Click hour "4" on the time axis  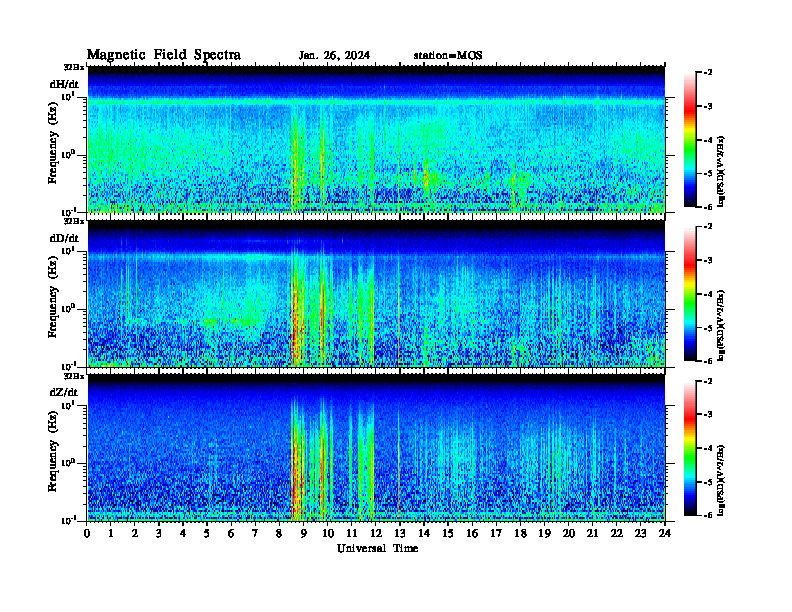coord(183,533)
